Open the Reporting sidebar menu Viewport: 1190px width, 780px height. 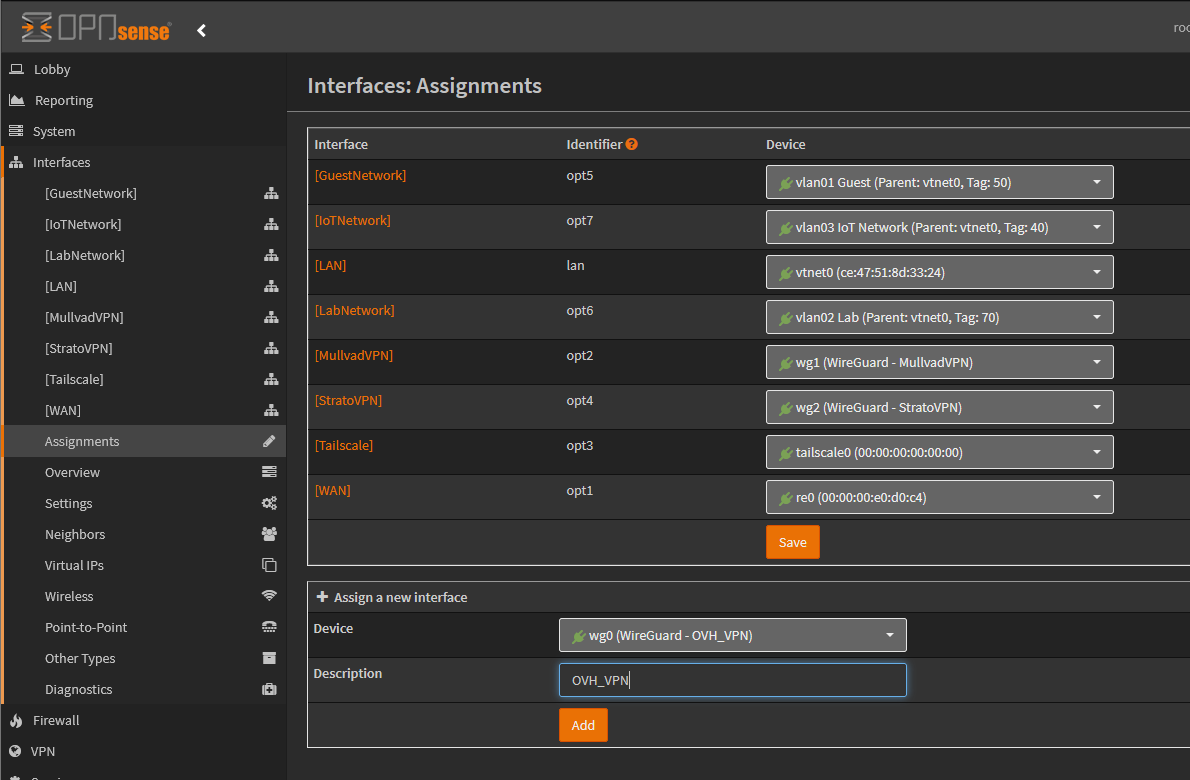tap(63, 100)
